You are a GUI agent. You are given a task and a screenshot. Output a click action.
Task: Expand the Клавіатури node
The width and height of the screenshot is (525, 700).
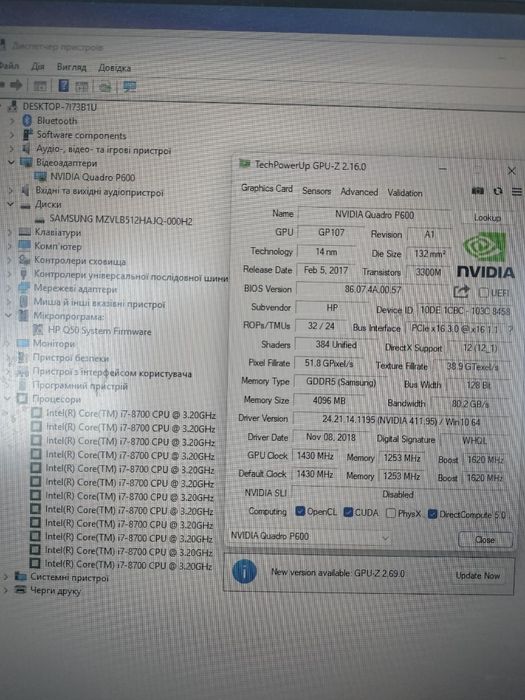(10, 232)
